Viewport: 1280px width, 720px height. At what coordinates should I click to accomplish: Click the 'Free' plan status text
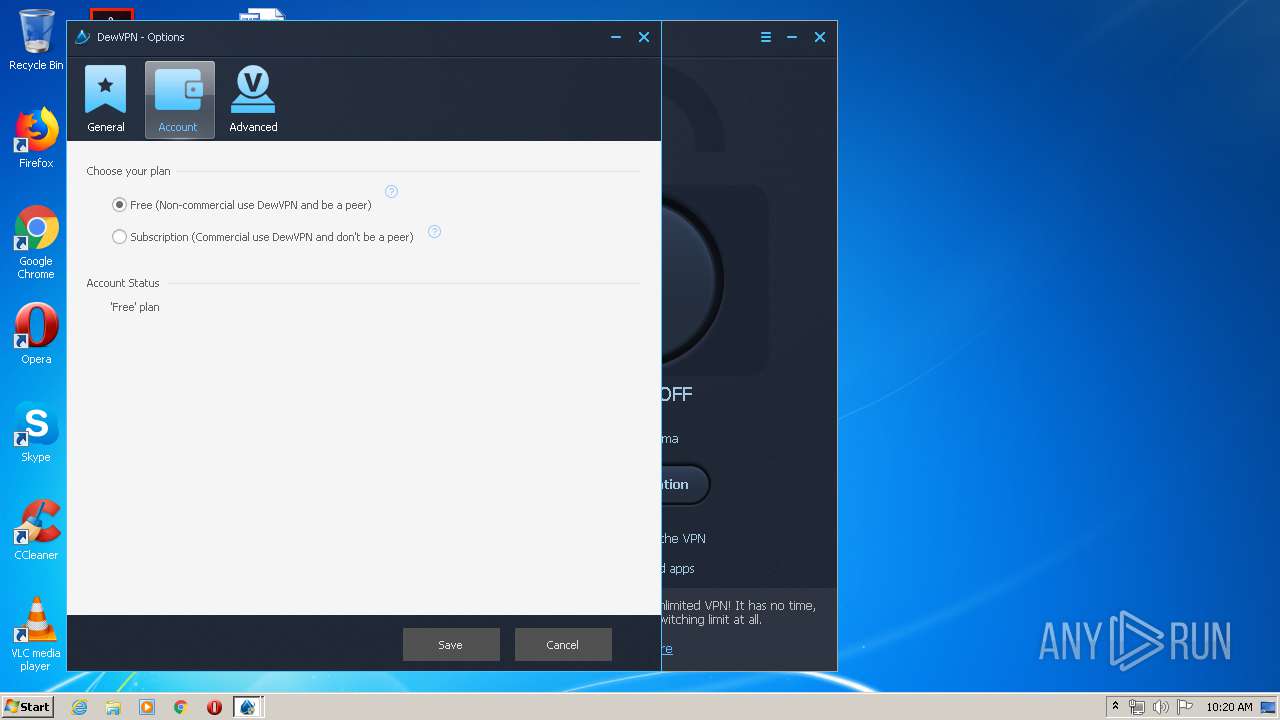pos(135,307)
